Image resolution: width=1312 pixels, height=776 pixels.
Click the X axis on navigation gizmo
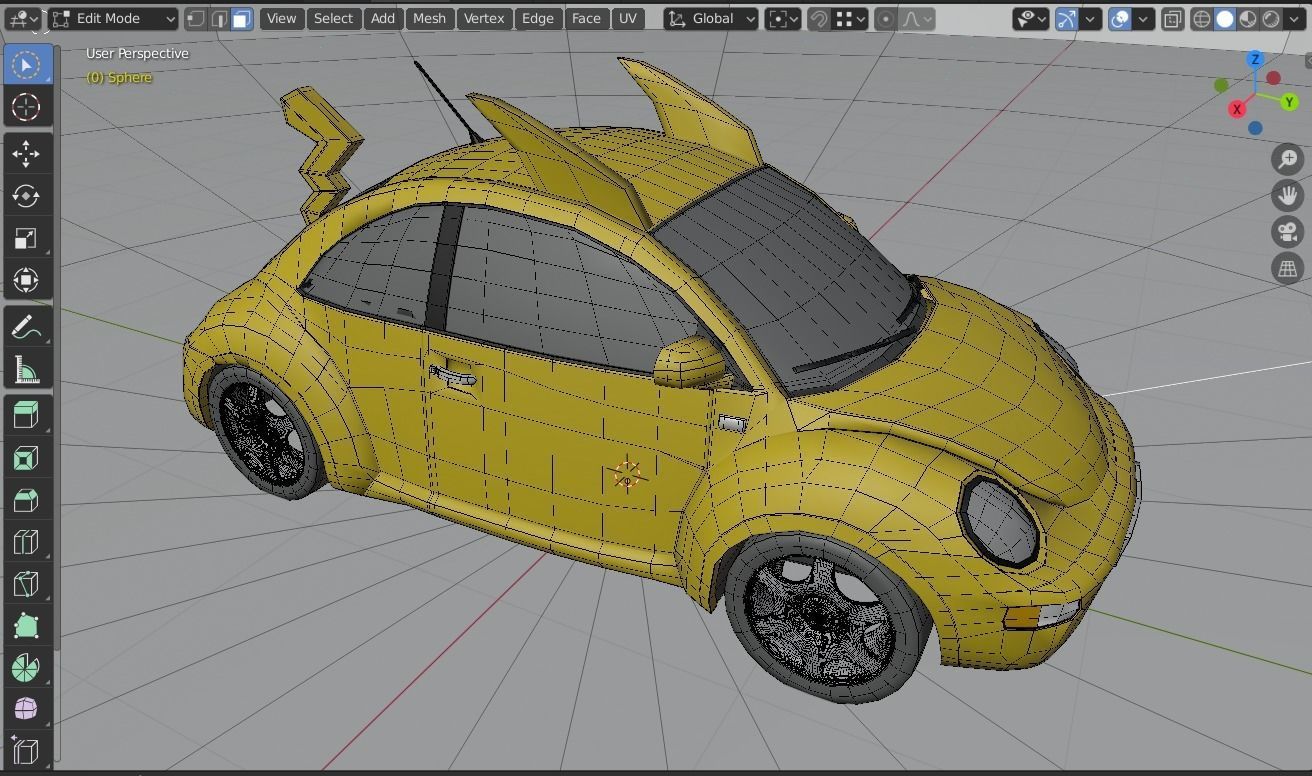1237,109
